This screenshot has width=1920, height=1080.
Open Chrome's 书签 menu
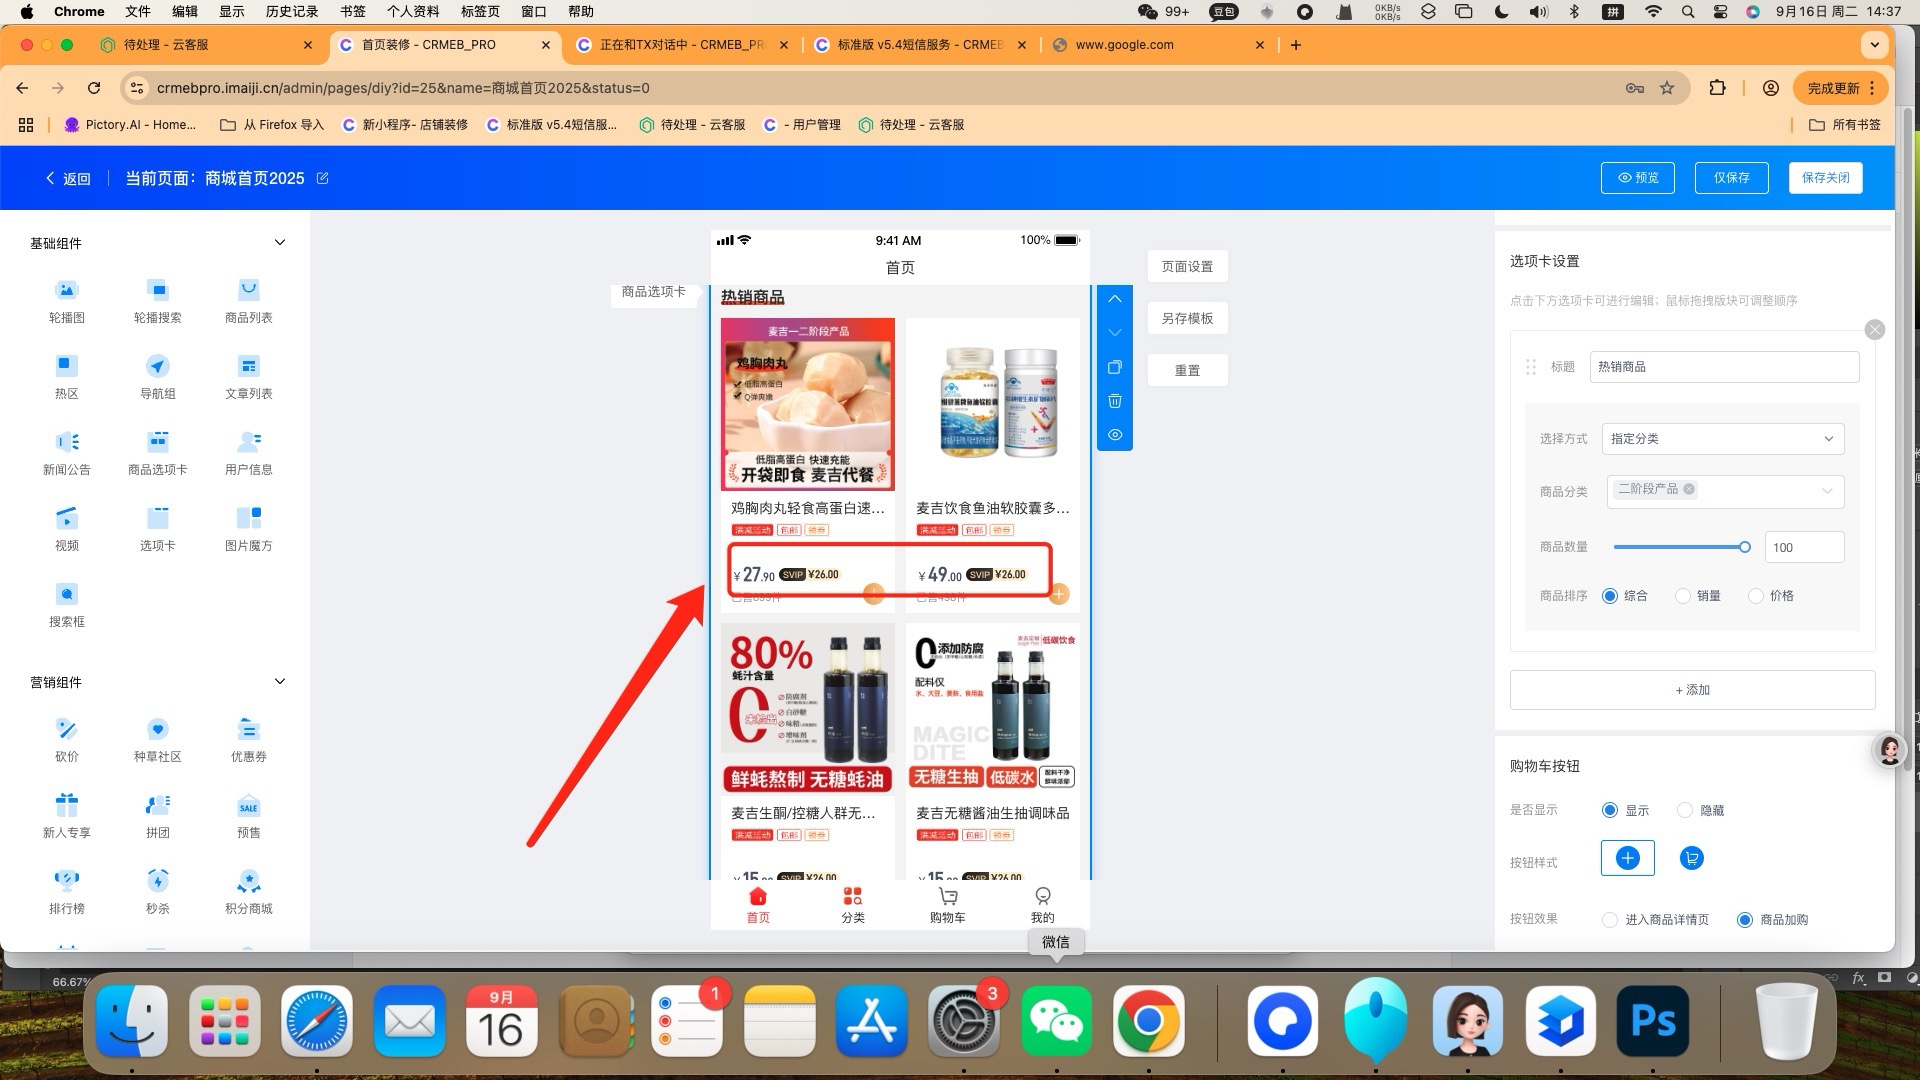(353, 12)
